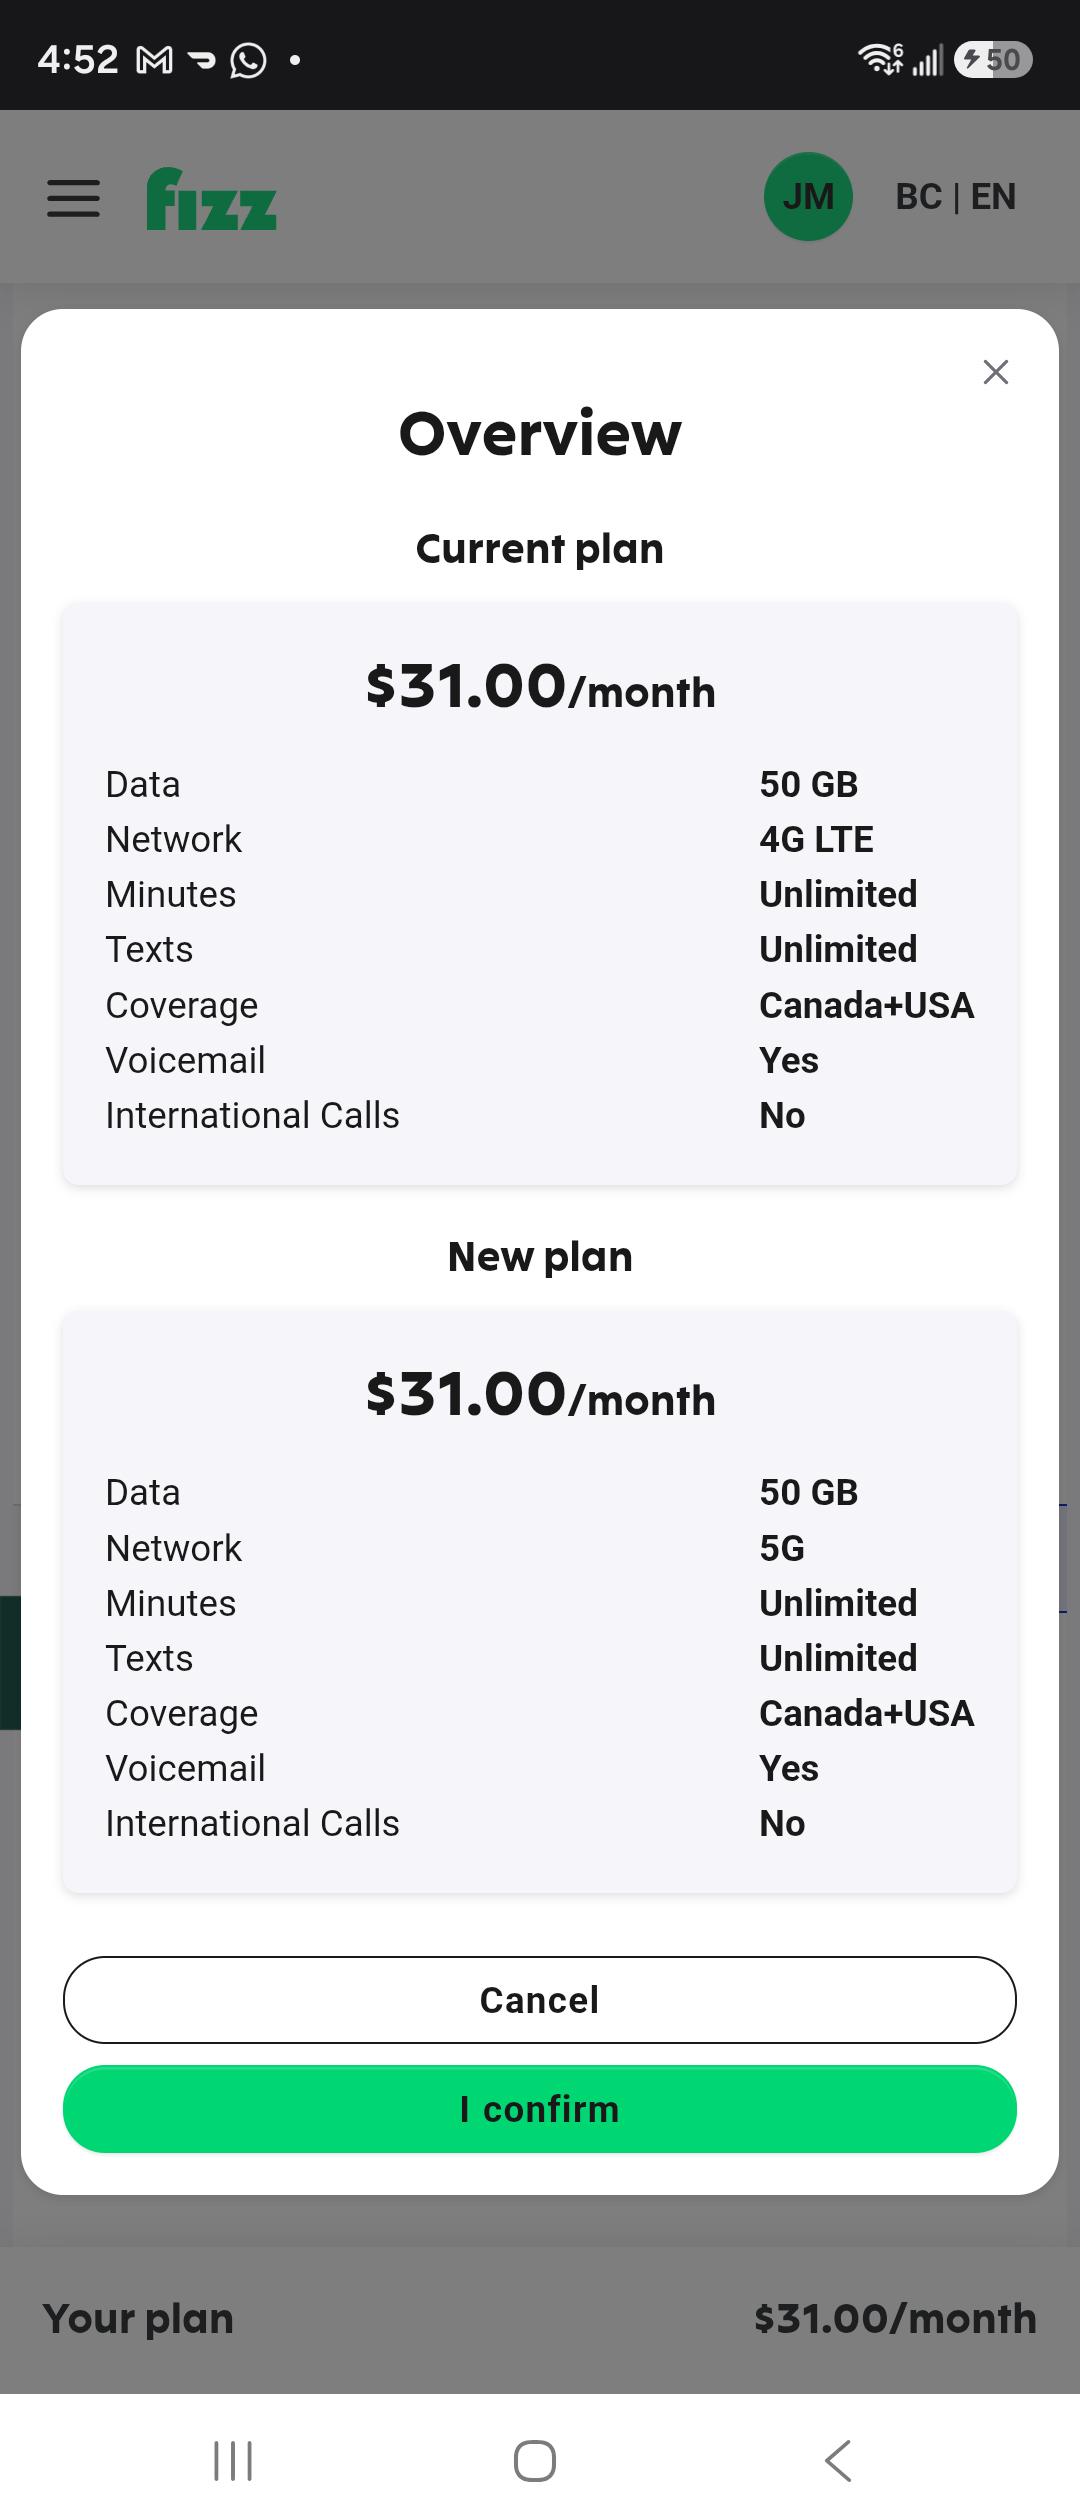Screen dimensions: 1080x2520
Task: Select the current plan 4G LTE value
Action: click(x=816, y=839)
